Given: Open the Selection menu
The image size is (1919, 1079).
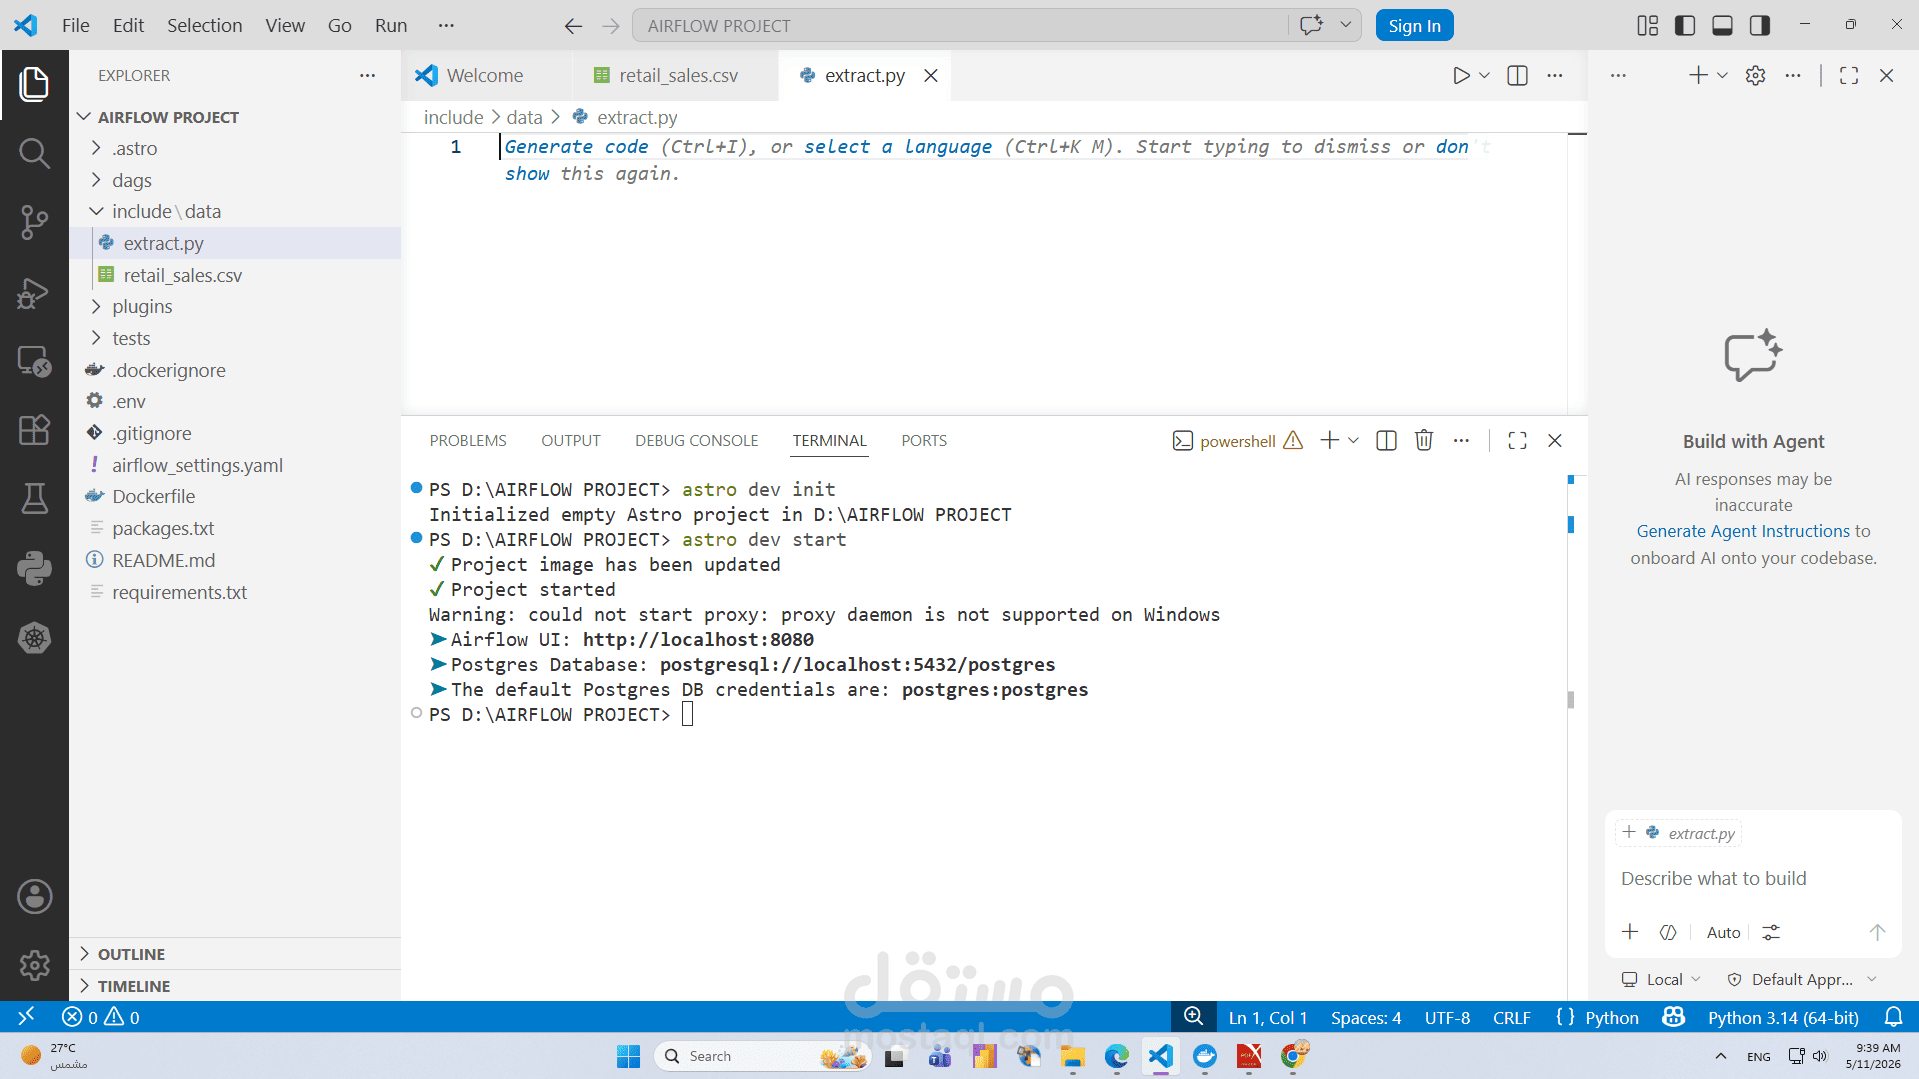Looking at the screenshot, I should [204, 25].
